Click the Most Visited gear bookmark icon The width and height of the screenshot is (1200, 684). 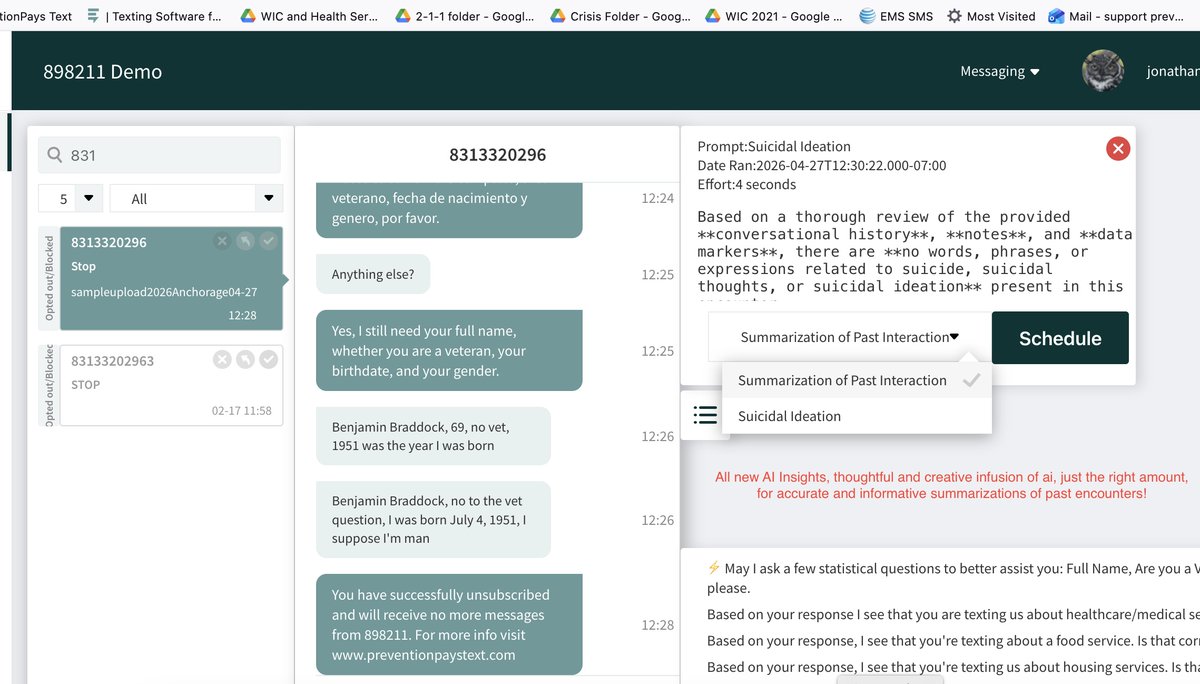tap(954, 15)
